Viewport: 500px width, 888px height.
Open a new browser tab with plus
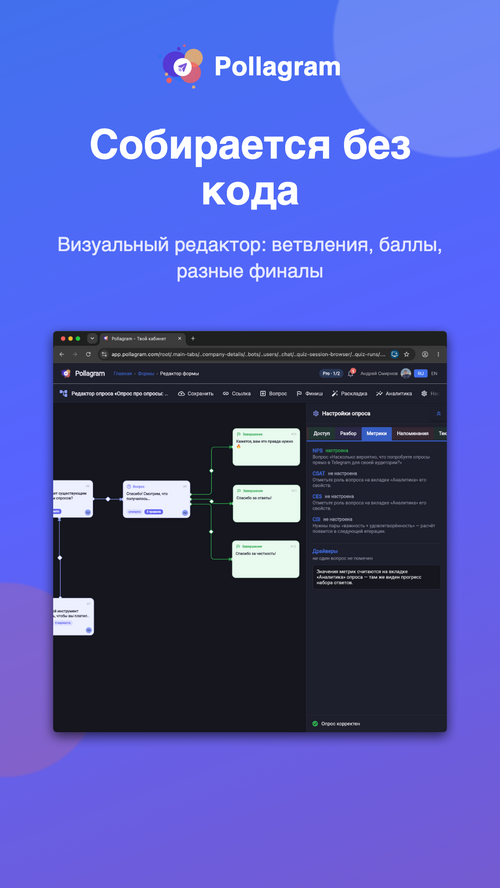coord(193,339)
